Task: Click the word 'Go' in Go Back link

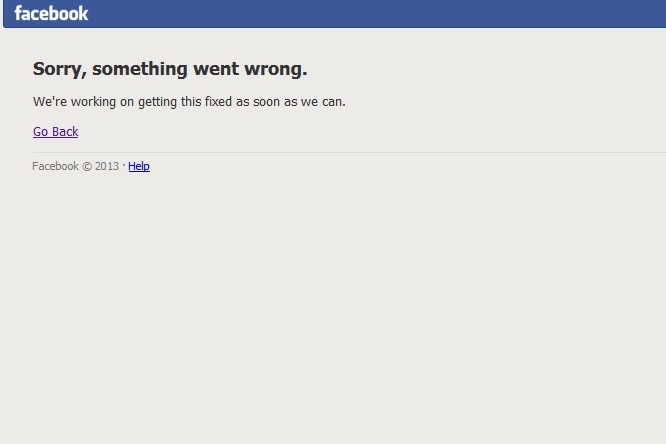Action: (40, 132)
